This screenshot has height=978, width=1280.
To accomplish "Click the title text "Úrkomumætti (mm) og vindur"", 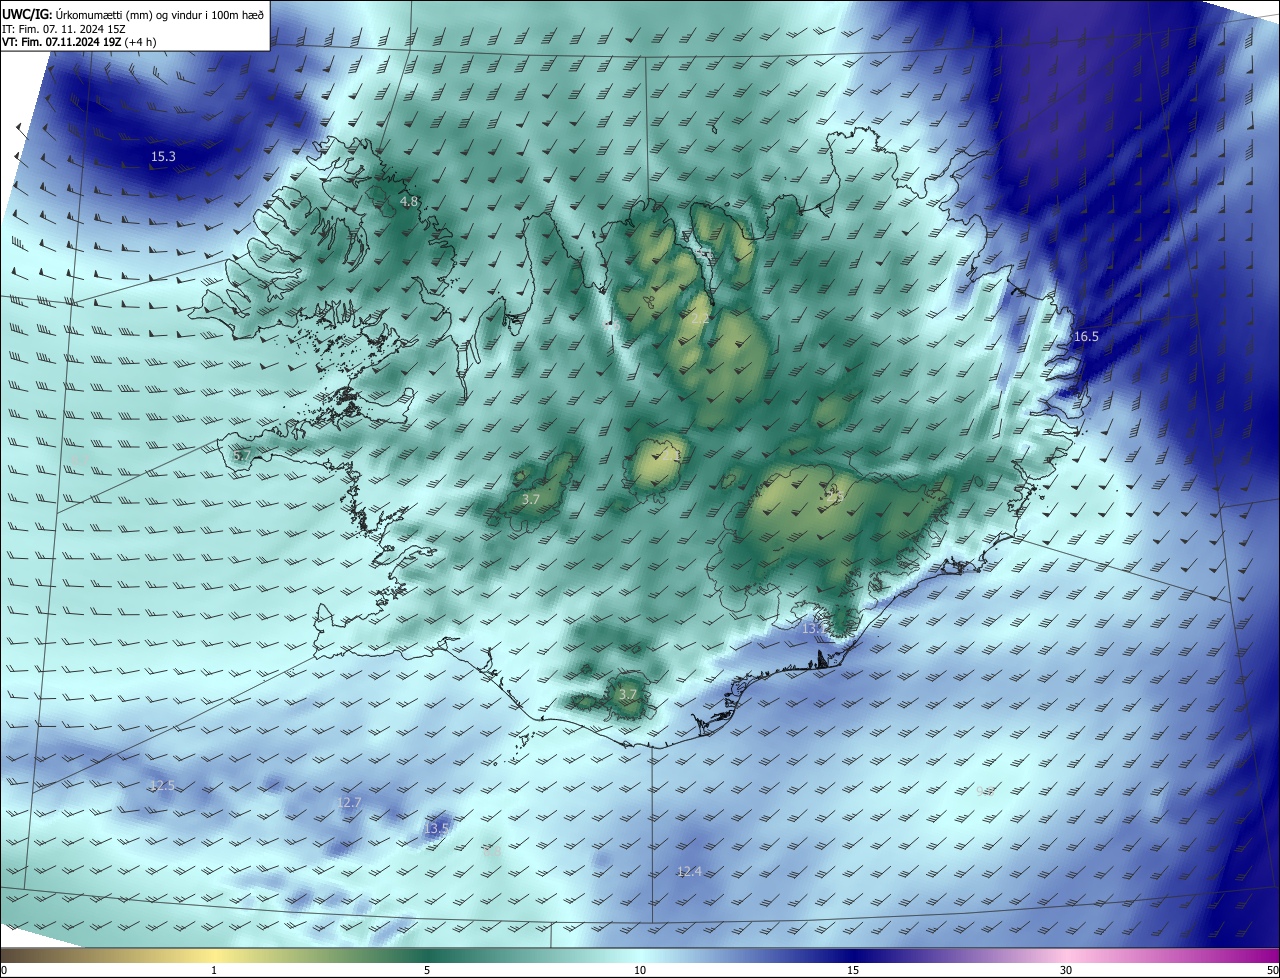I will (x=127, y=15).
